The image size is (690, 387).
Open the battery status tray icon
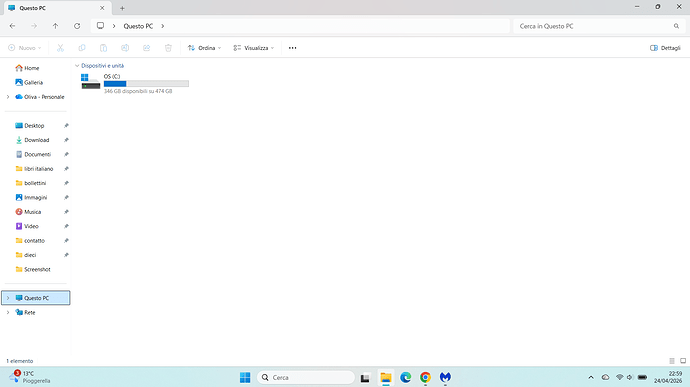(x=642, y=377)
